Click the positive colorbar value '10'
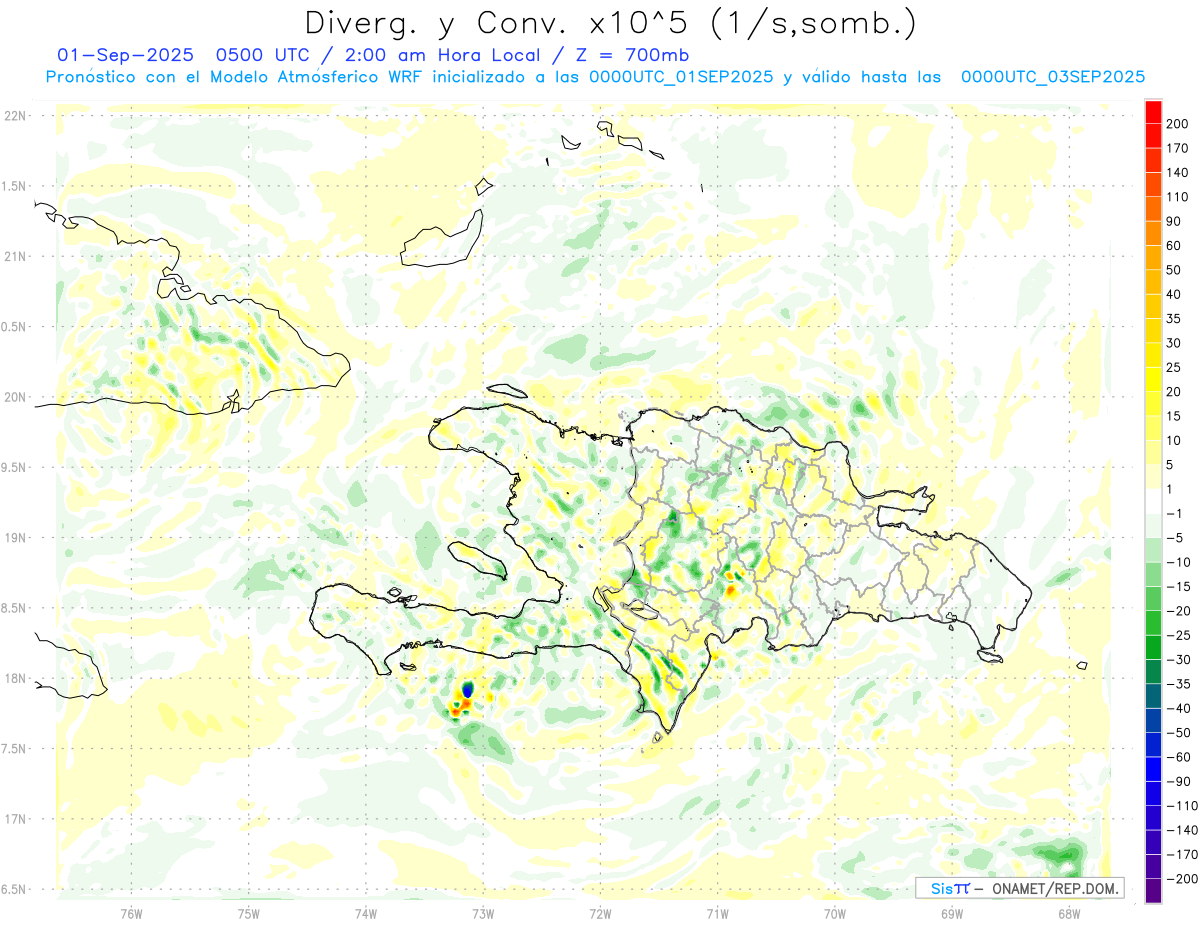This screenshot has height=927, width=1200. 1174,440
